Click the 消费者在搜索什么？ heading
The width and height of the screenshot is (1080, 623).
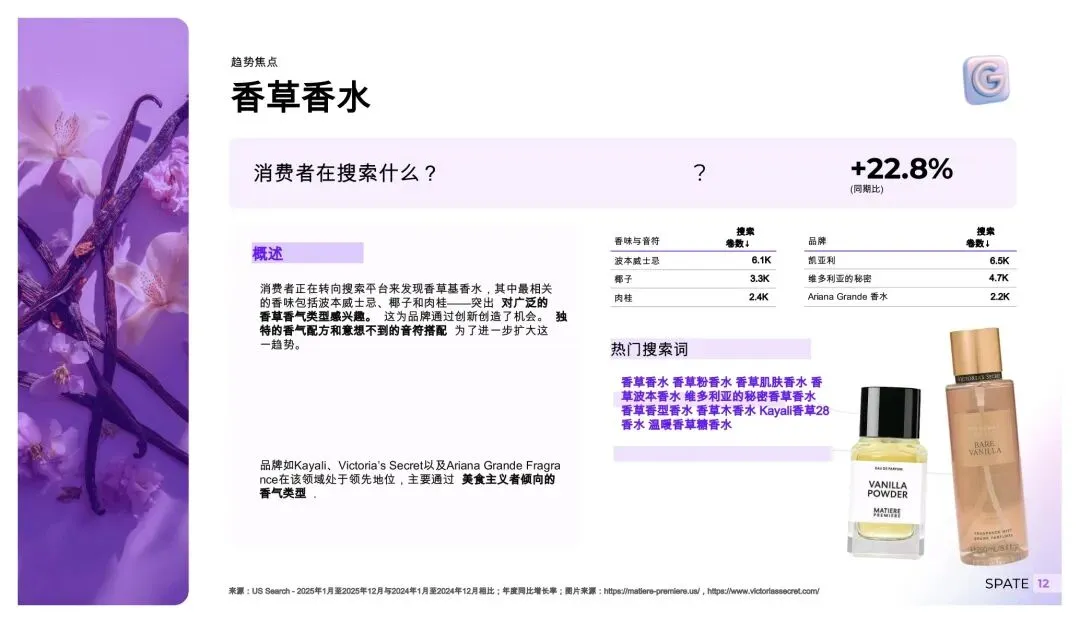(345, 173)
